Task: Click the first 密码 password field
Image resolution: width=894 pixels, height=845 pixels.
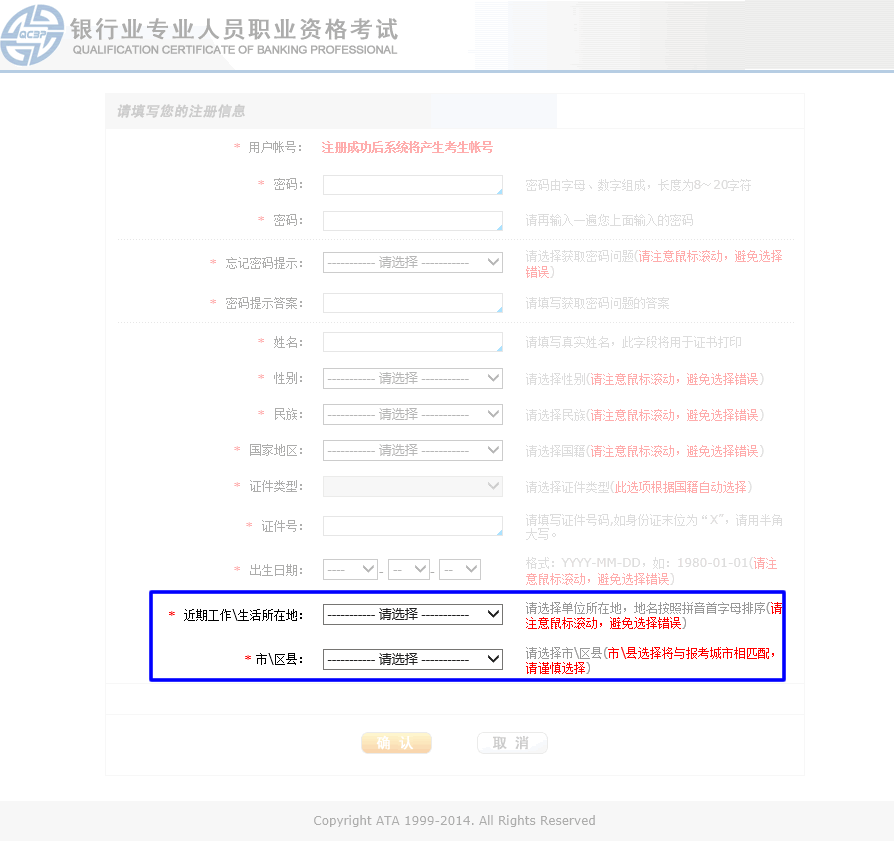Action: [x=412, y=184]
